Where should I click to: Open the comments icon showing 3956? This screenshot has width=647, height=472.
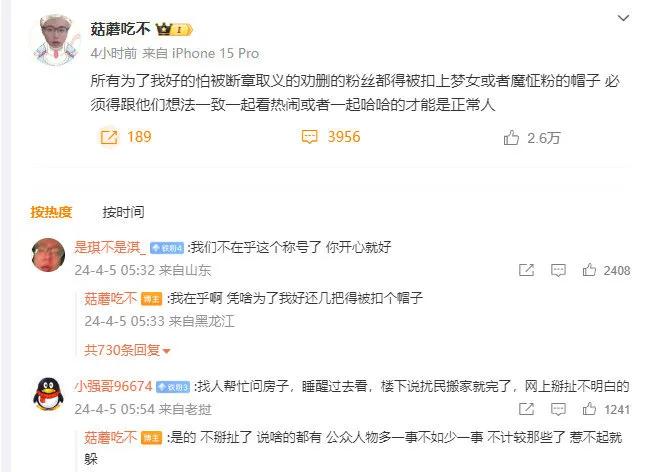click(x=309, y=137)
